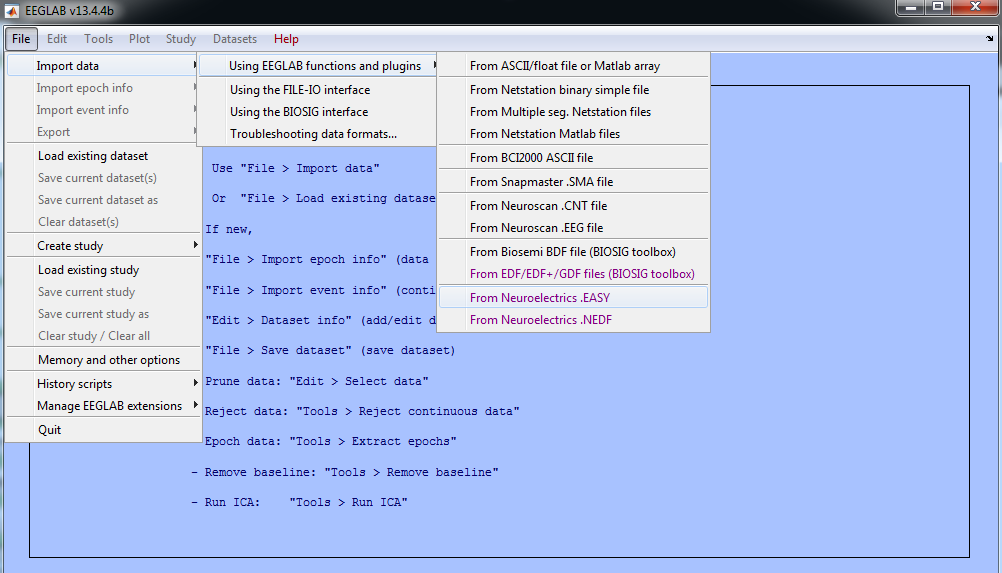Click the 'Run ICA' instruction text line
This screenshot has height=573, width=1002.
[x=299, y=502]
